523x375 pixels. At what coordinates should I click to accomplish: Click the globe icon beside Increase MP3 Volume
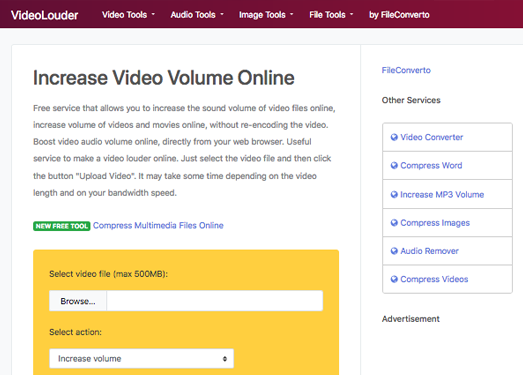point(394,195)
